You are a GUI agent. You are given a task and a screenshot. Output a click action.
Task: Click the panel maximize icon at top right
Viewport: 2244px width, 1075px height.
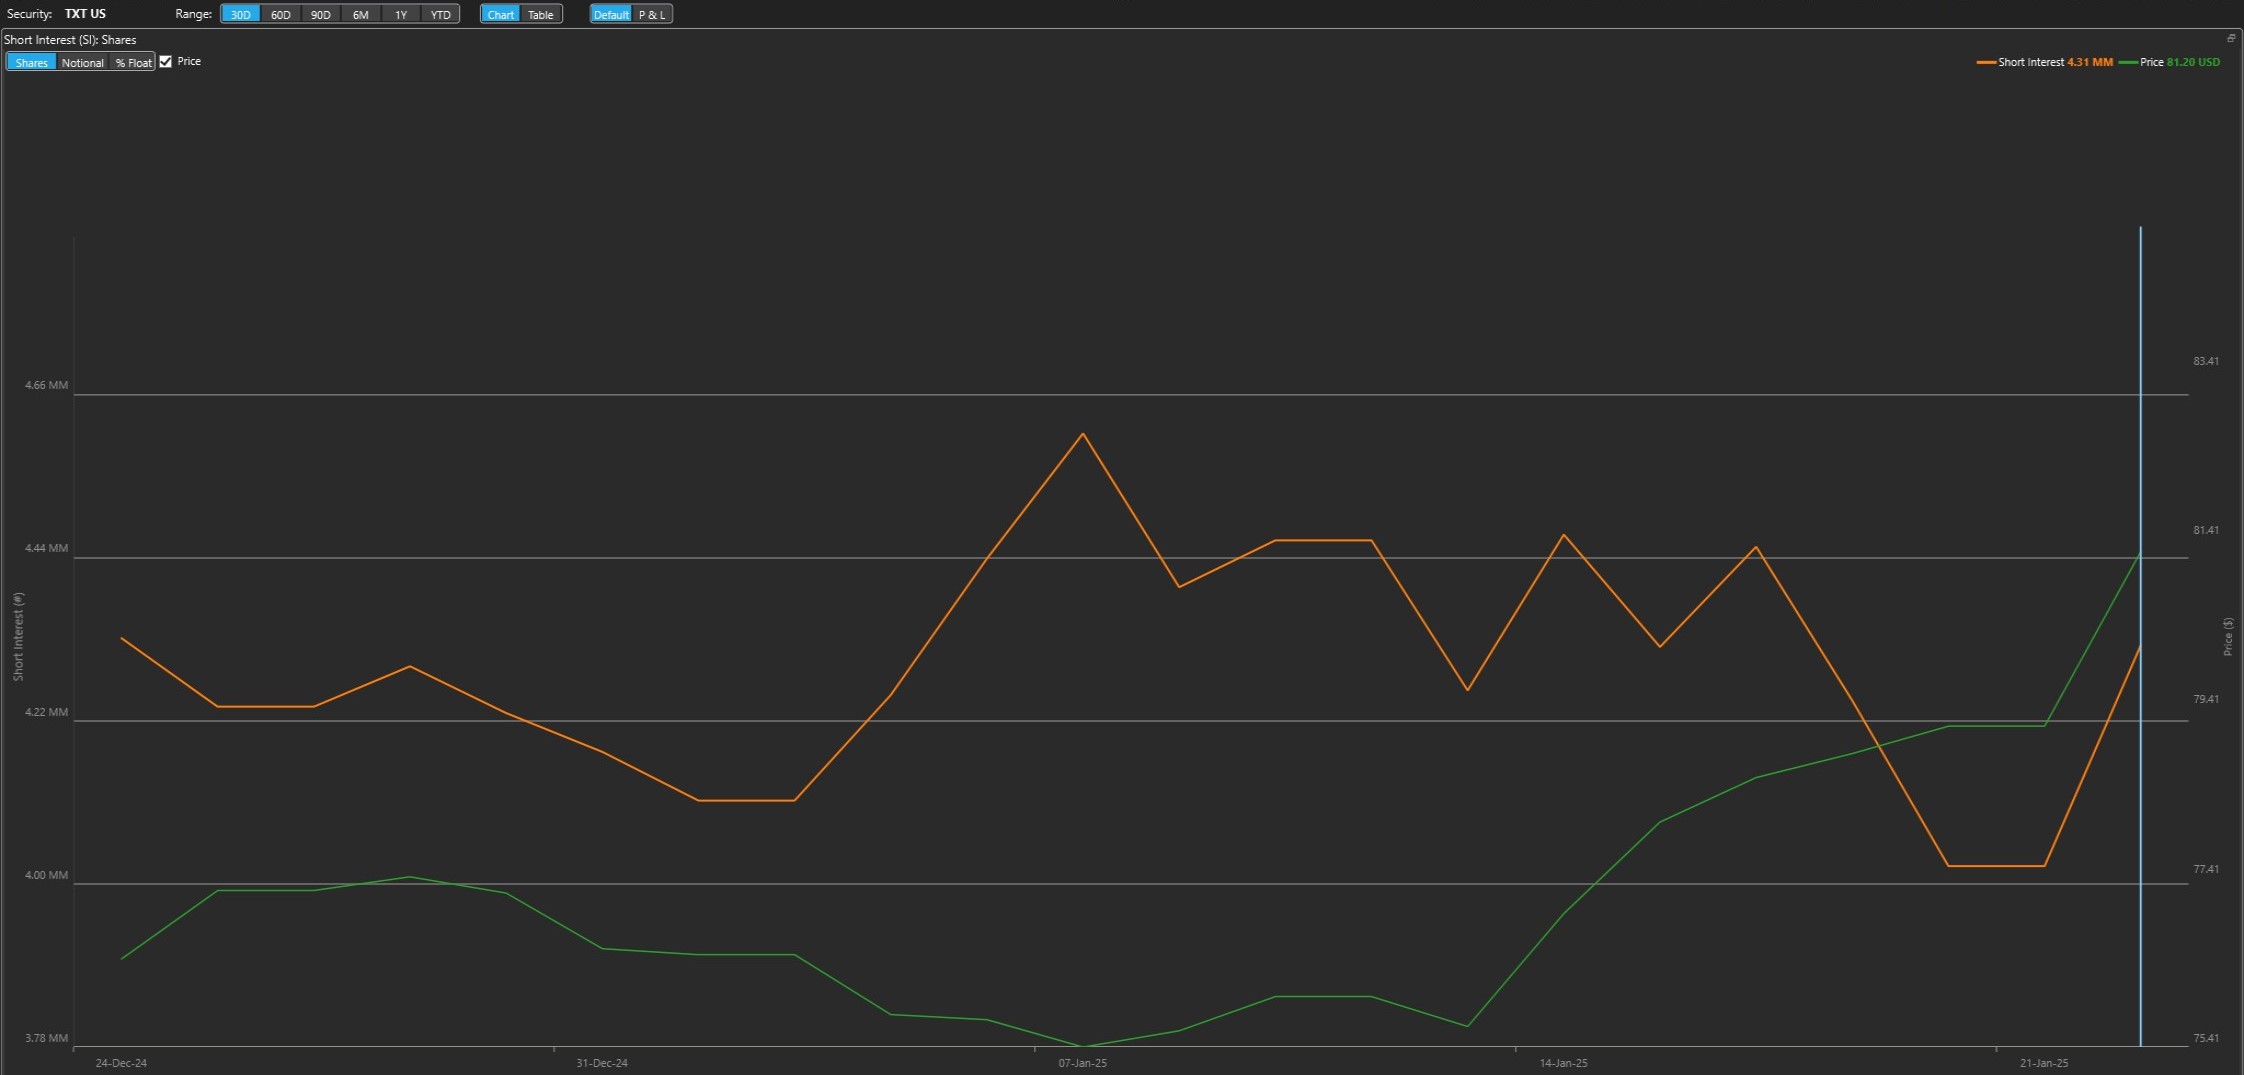click(x=2231, y=38)
